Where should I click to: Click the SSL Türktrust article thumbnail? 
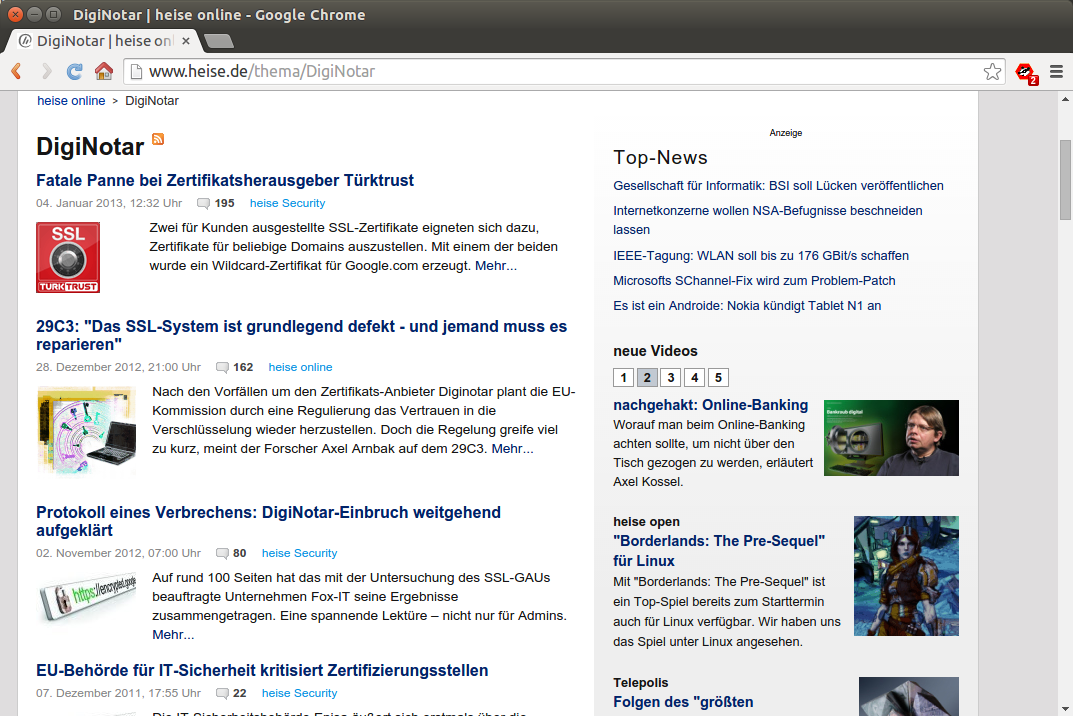68,257
